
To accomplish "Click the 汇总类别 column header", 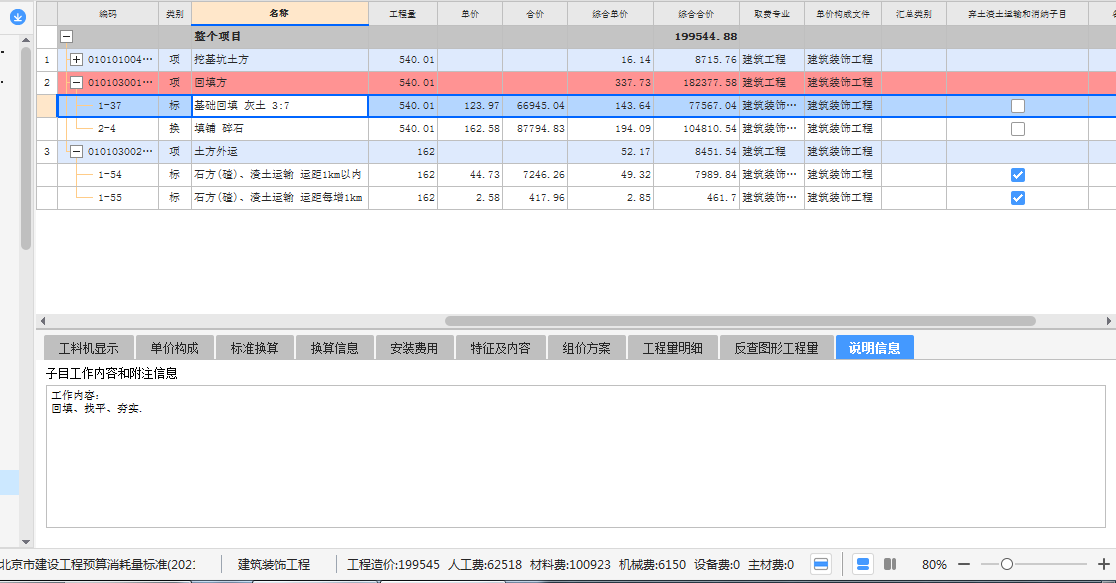I will coord(914,14).
